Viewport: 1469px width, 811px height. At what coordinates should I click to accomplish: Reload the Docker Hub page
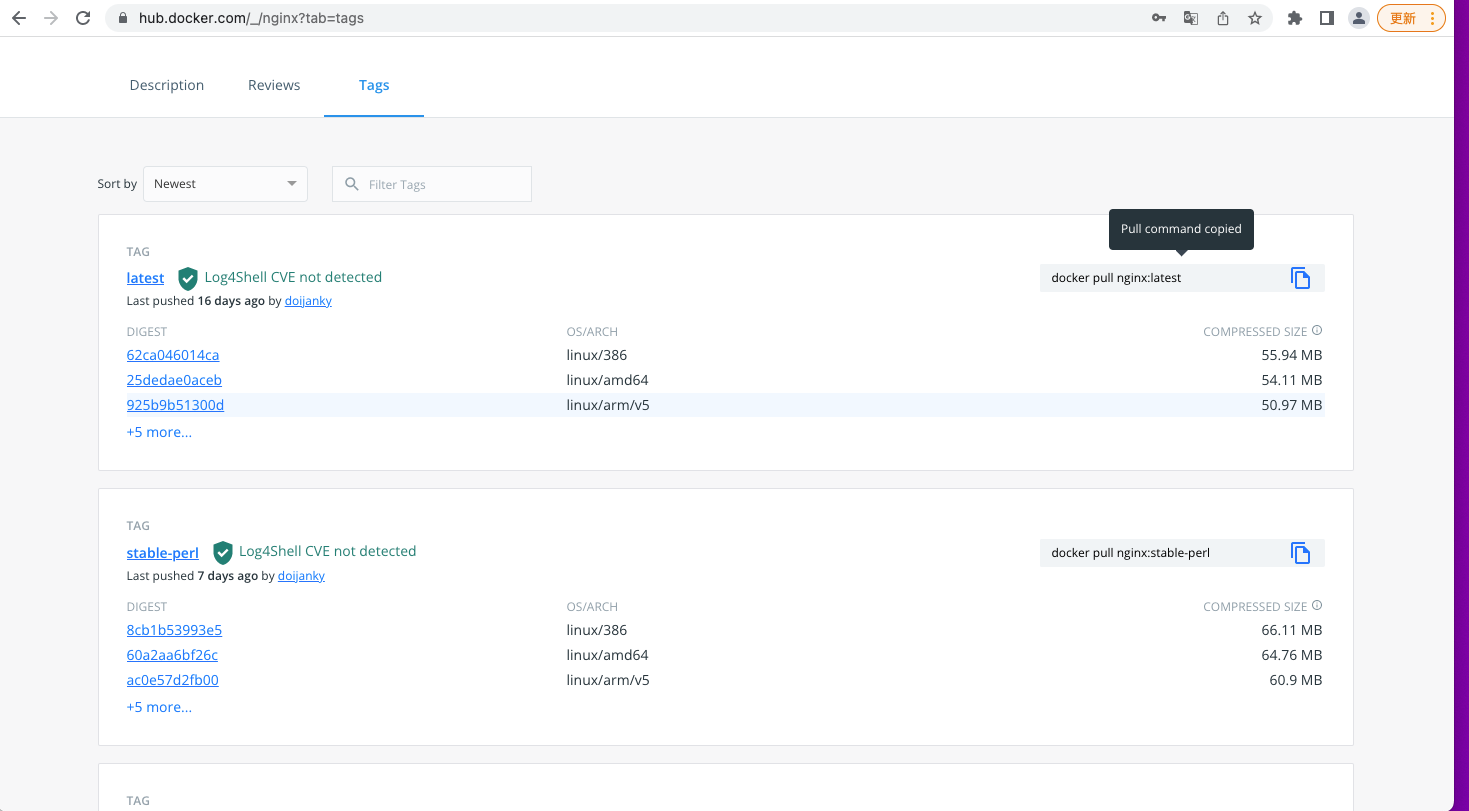[x=84, y=18]
